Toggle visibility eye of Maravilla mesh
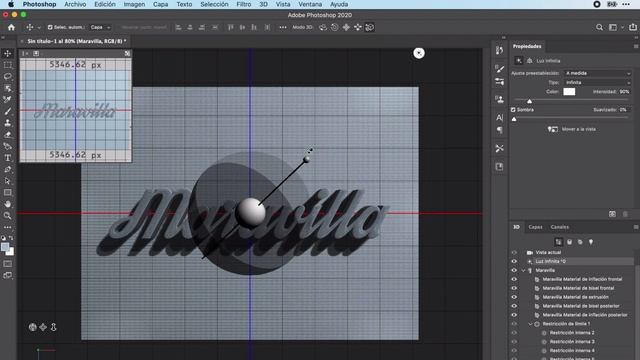 514,270
